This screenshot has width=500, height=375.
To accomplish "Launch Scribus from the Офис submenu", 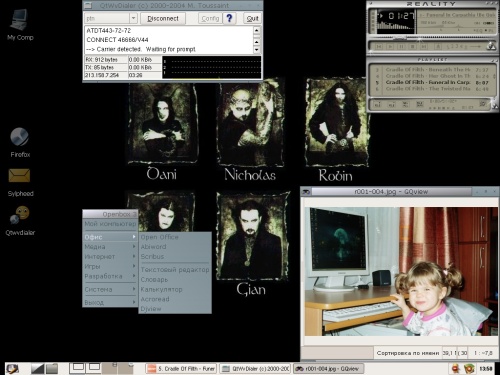I will (175, 256).
